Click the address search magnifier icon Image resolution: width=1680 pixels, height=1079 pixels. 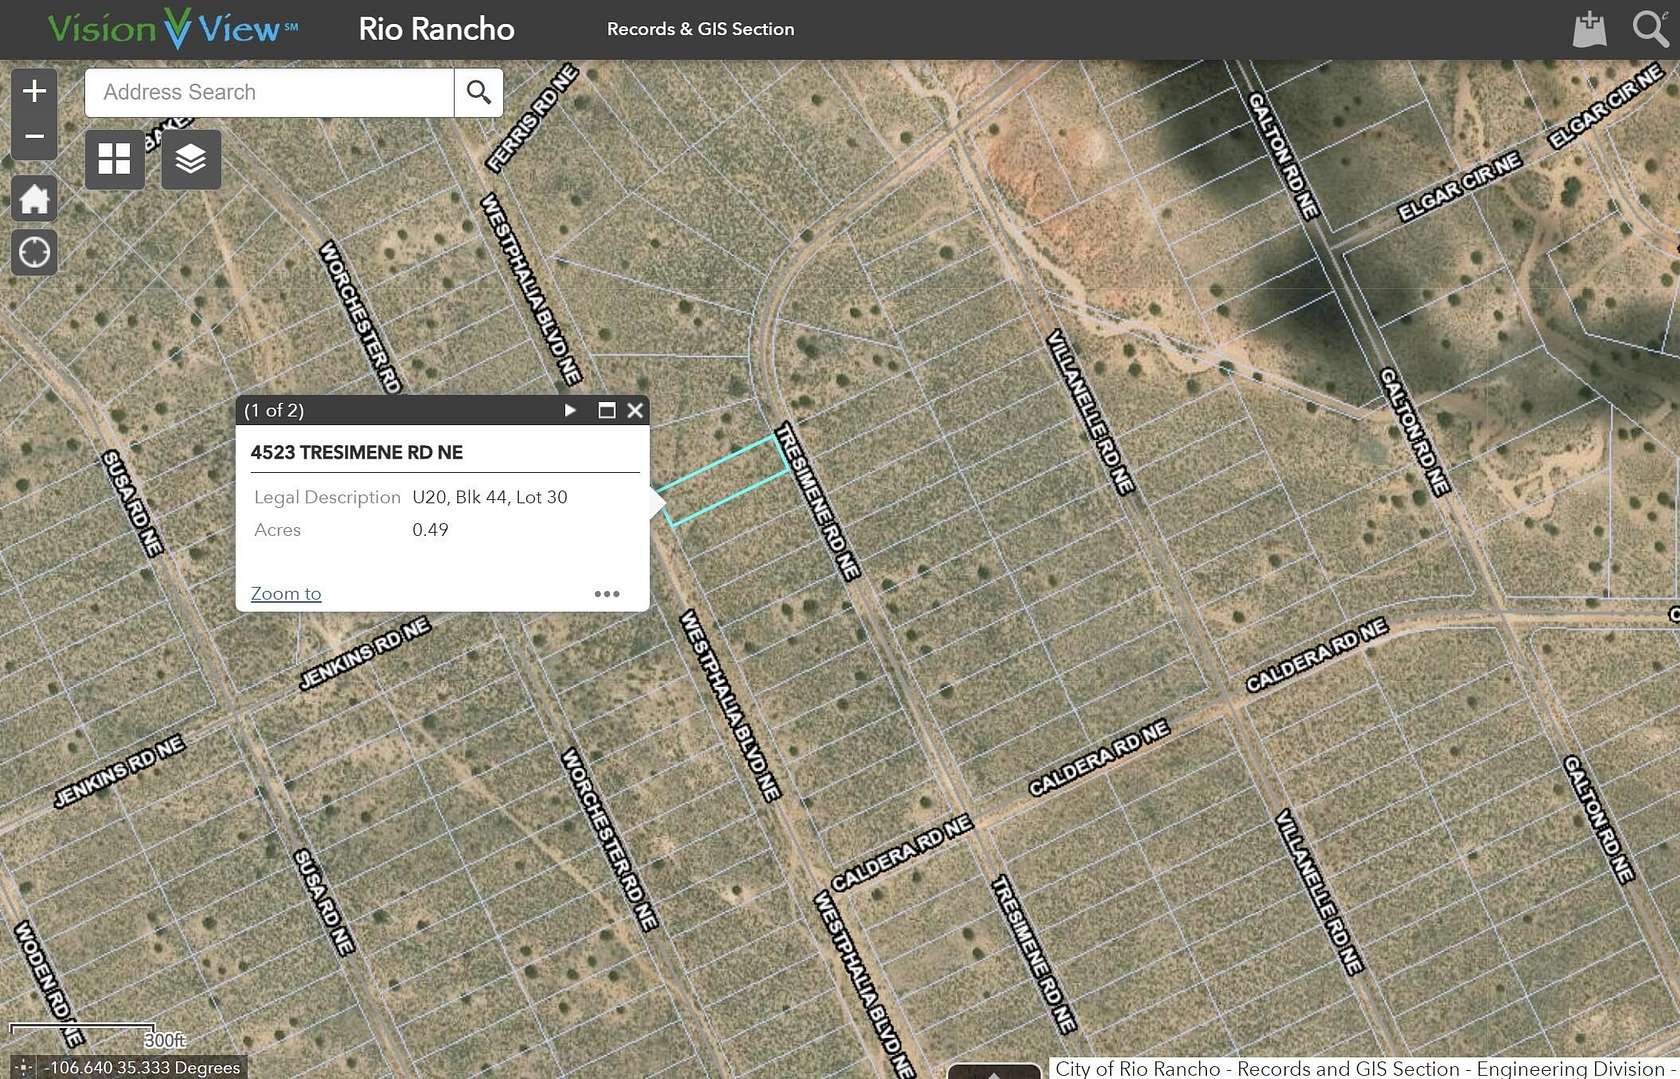point(479,92)
